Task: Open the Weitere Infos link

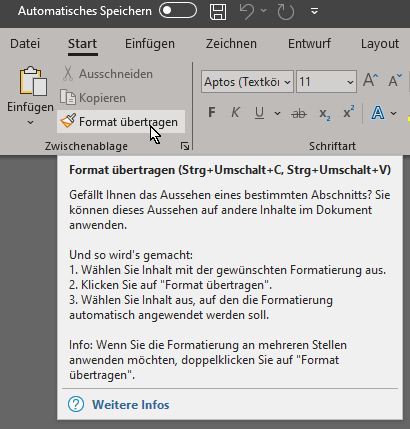Action: coord(131,405)
